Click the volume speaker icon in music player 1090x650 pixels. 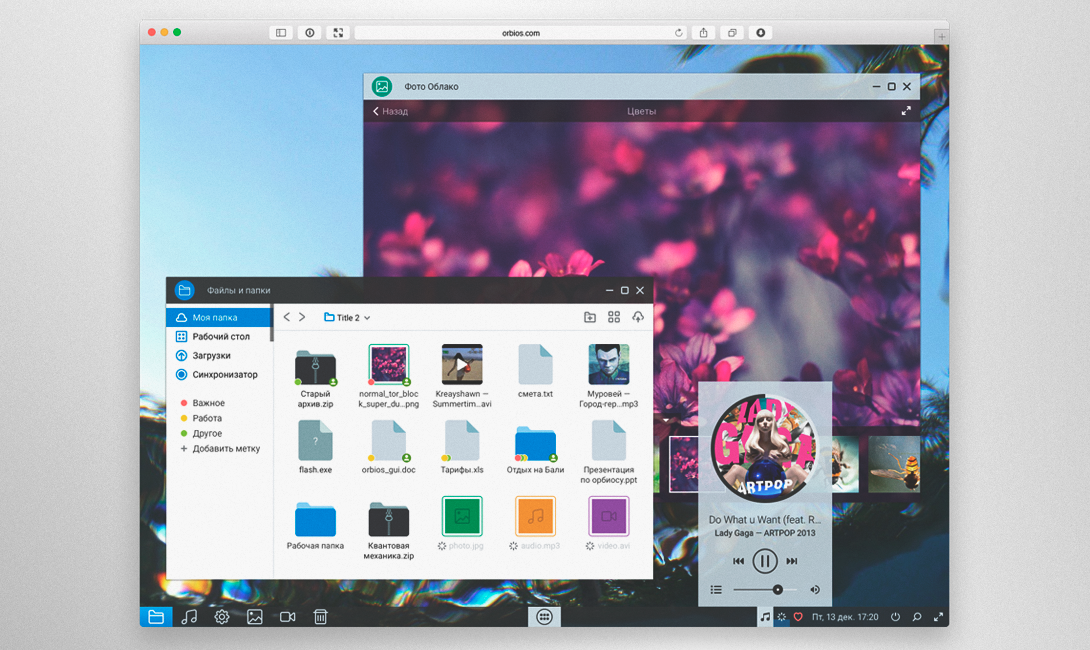(x=815, y=590)
